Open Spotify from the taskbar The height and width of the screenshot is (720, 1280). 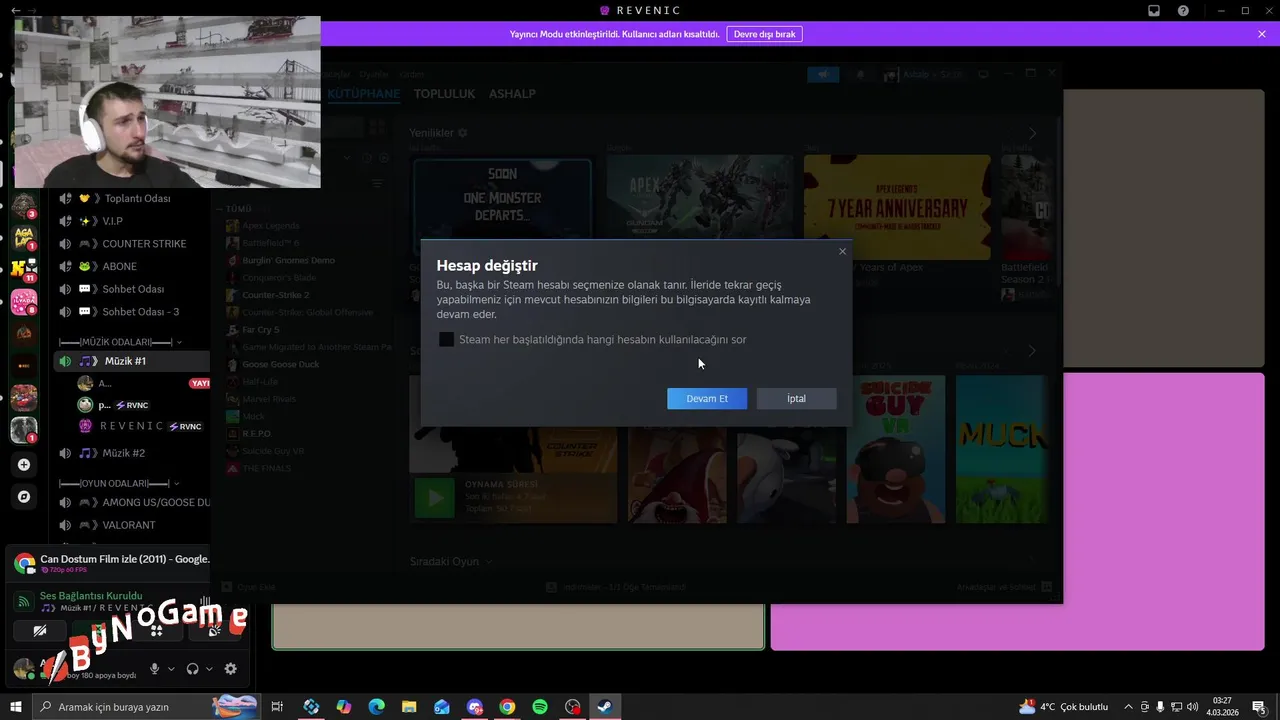click(540, 707)
